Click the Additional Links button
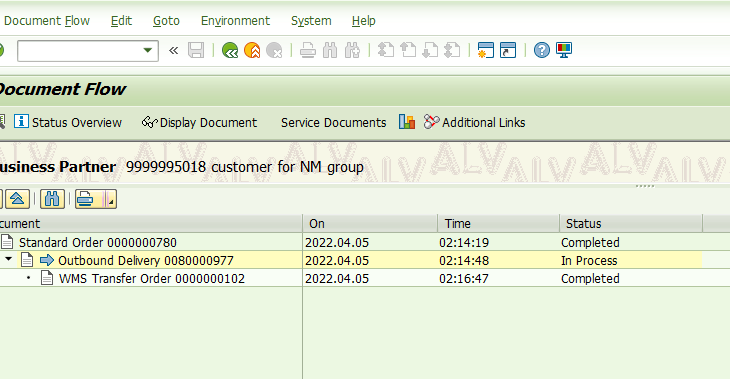730x379 pixels. [x=474, y=122]
